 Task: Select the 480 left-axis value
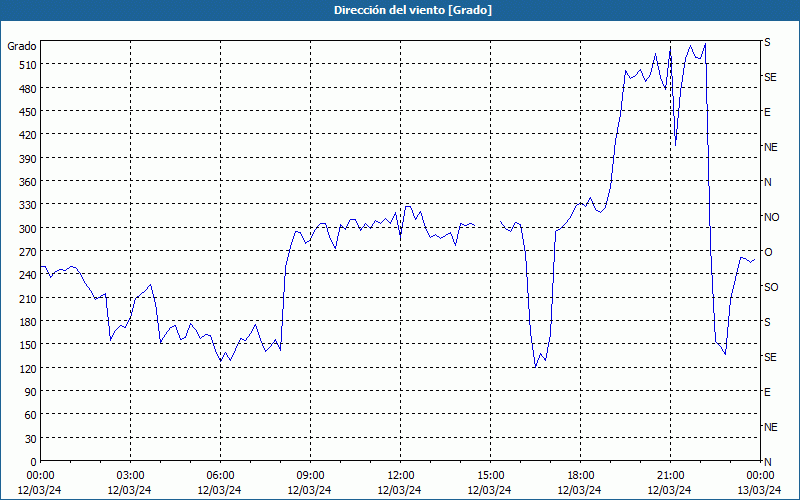[x=28, y=89]
